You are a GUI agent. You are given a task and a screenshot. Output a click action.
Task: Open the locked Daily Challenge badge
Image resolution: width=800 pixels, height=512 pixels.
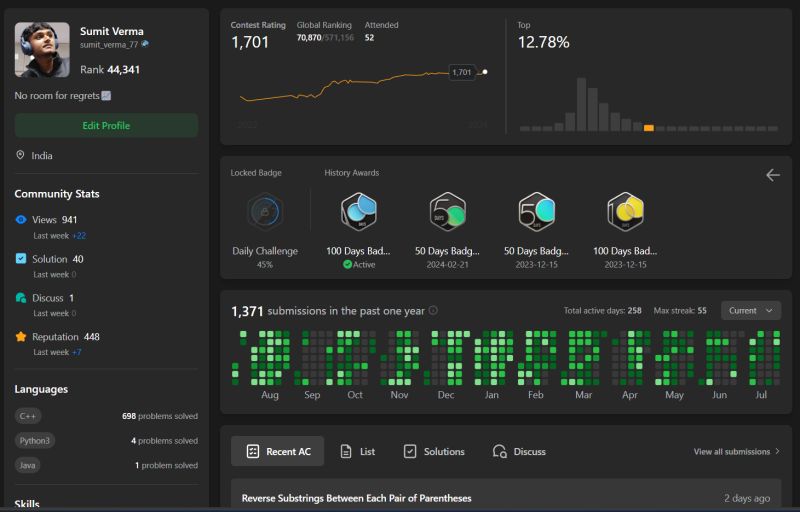click(264, 211)
